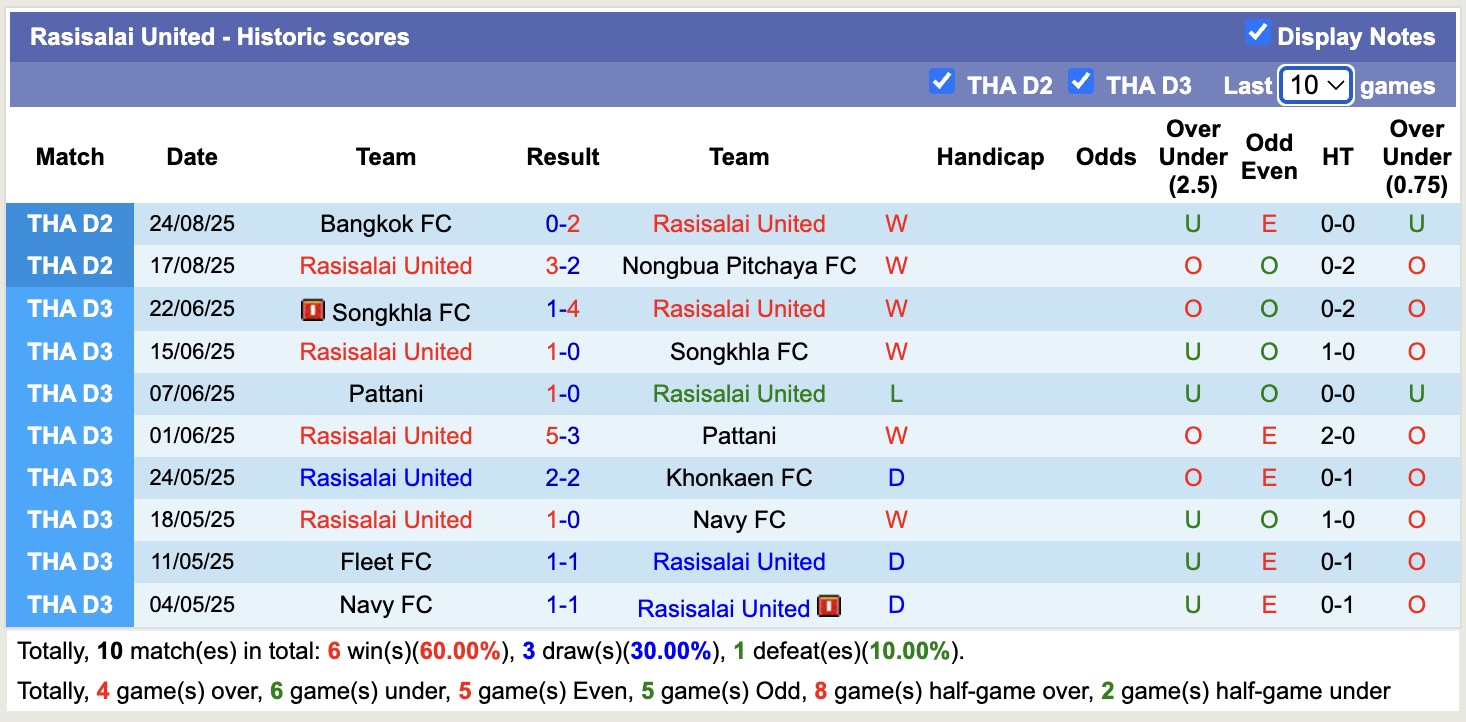Click the Khonkaen FC team name
The width and height of the screenshot is (1466, 722).
point(739,478)
